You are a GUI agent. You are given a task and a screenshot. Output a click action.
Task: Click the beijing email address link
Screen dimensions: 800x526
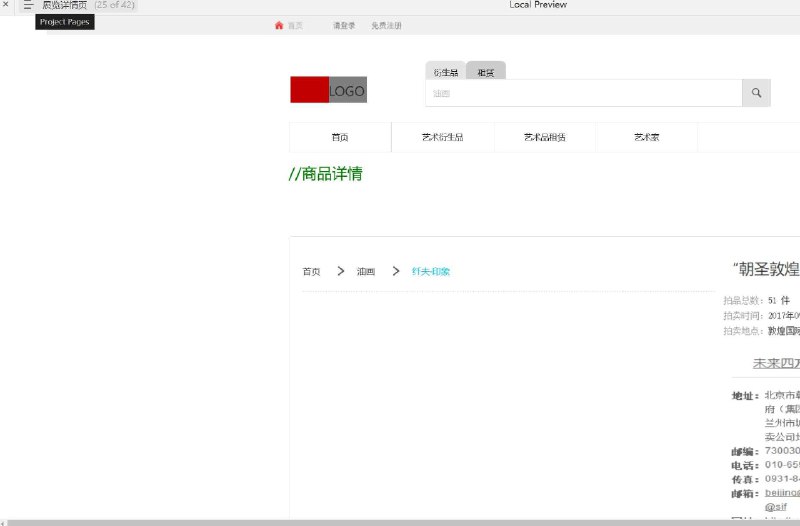pos(782,493)
